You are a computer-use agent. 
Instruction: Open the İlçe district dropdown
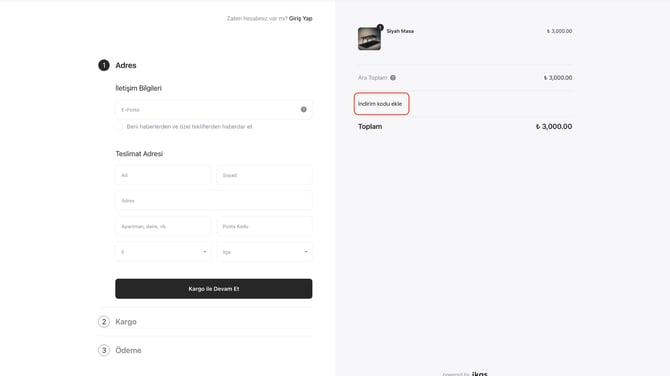264,252
